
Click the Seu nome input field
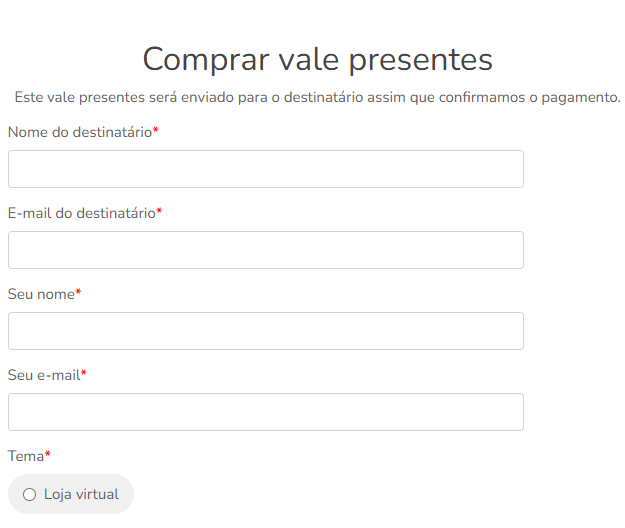[266, 331]
